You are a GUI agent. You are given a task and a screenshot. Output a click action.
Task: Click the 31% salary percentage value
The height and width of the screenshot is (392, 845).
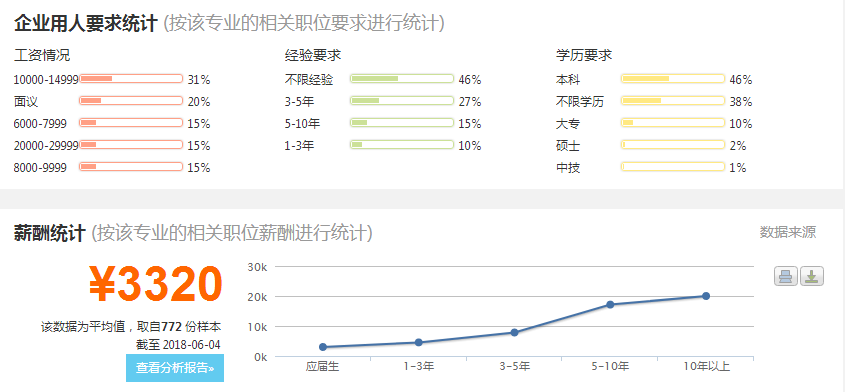tap(199, 80)
